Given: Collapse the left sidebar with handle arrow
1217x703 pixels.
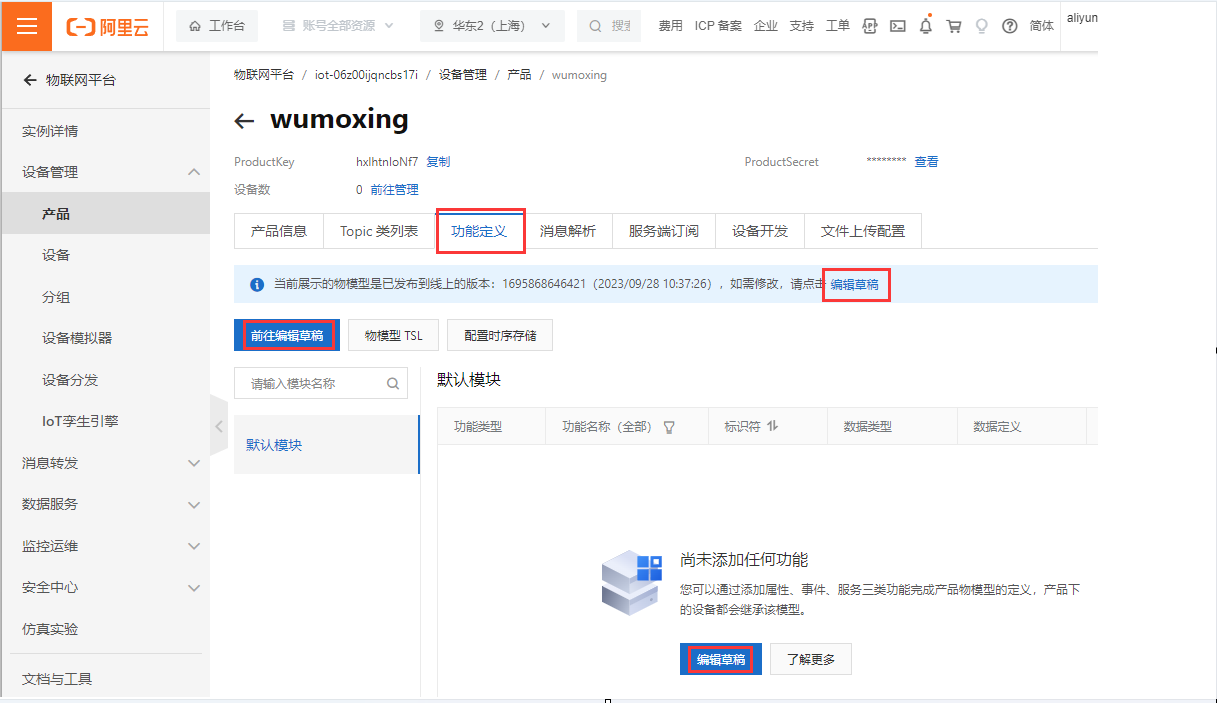Looking at the screenshot, I should tap(218, 426).
